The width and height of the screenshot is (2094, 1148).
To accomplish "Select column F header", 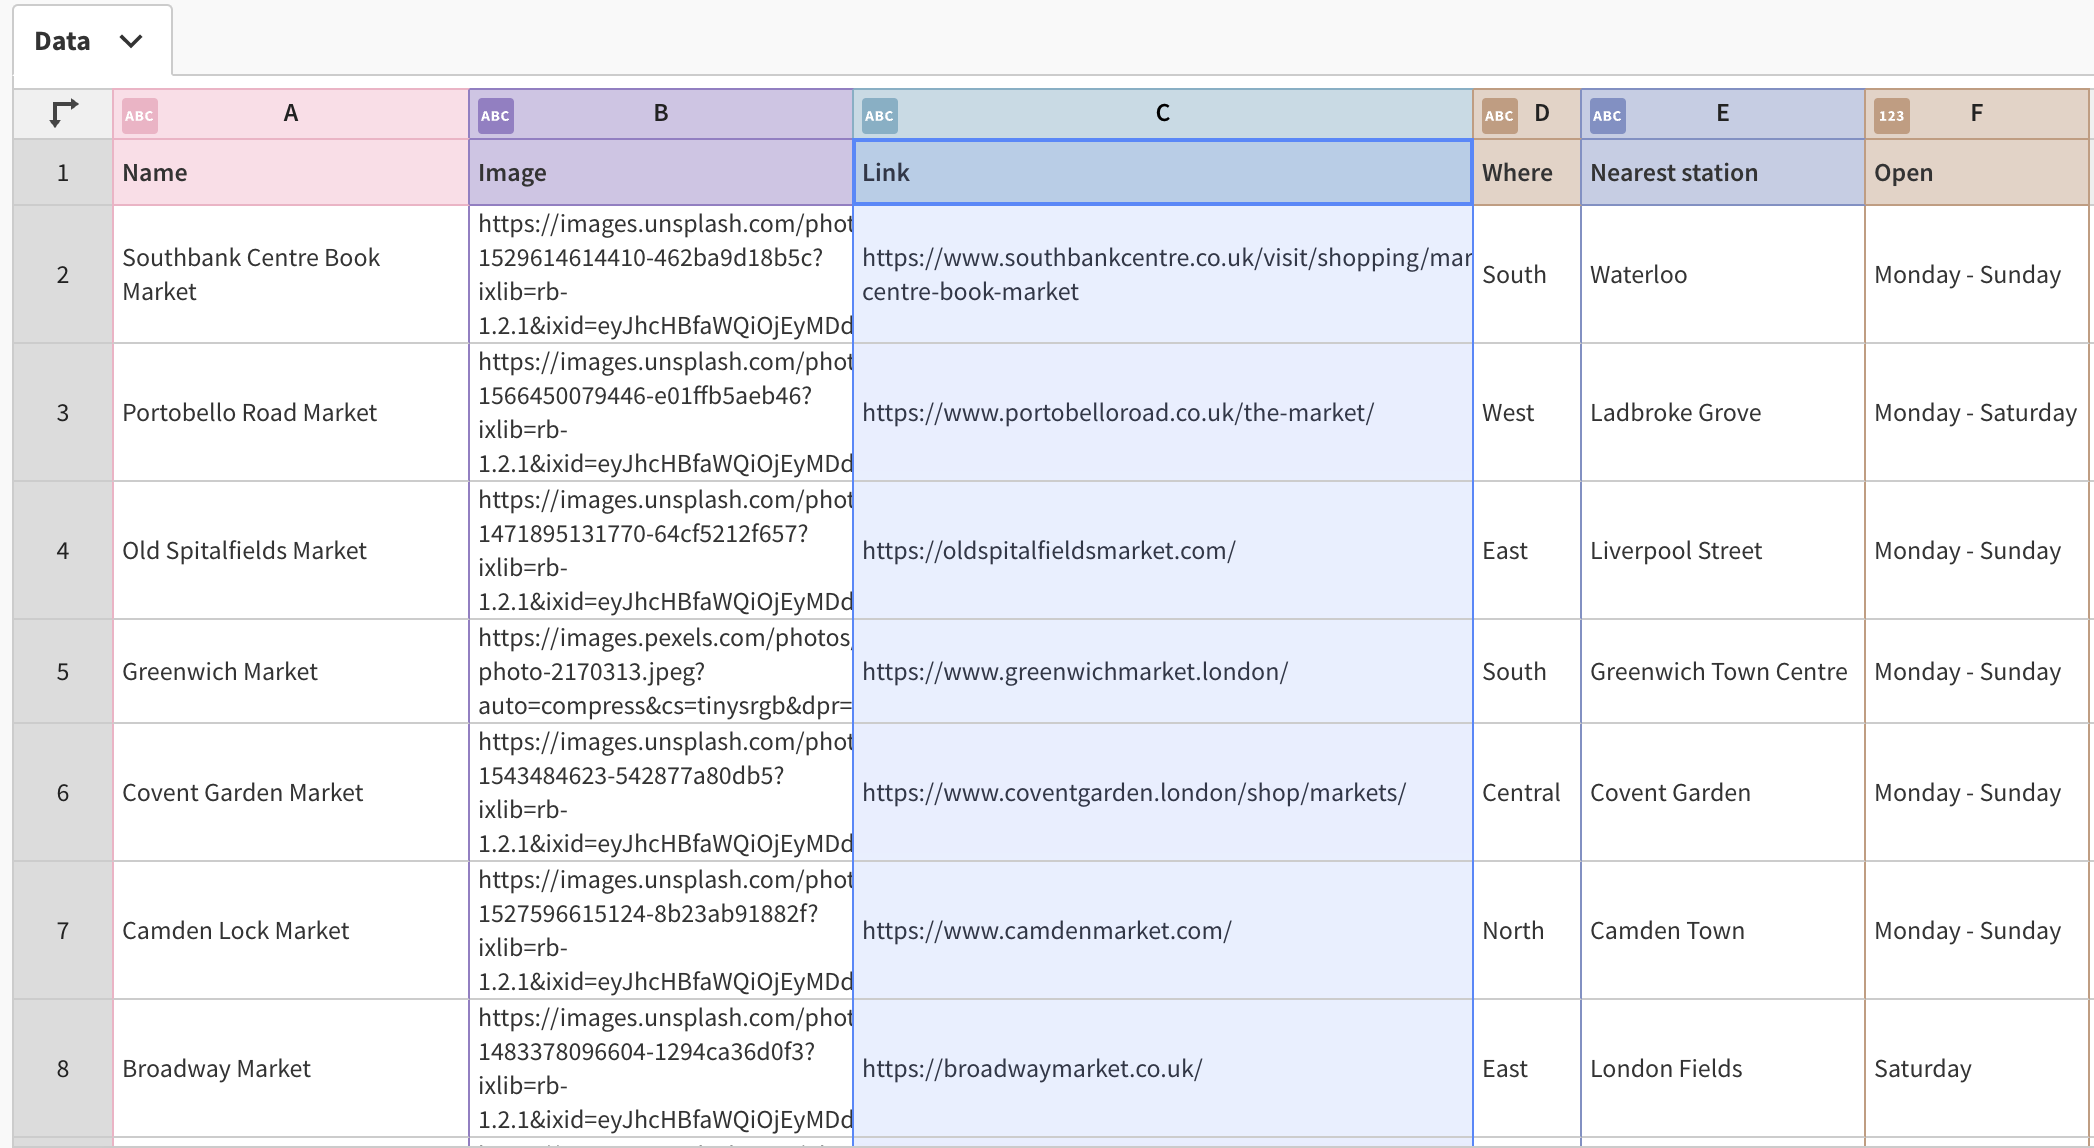I will (1977, 114).
